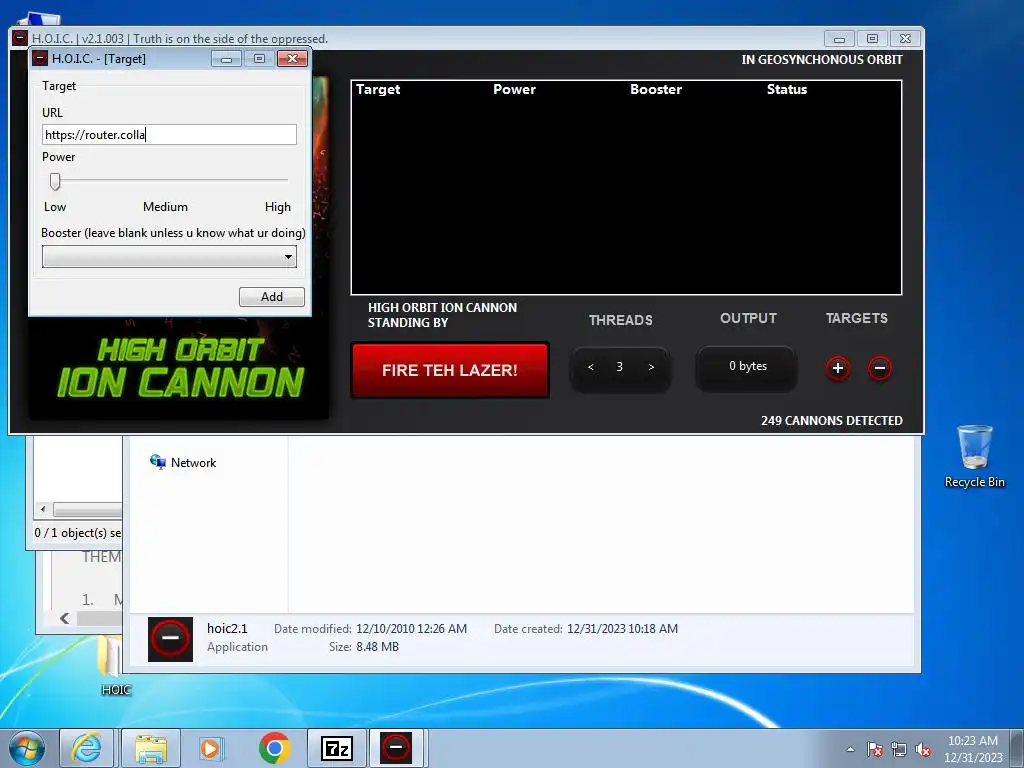This screenshot has height=768, width=1024.
Task: Click the hoic2.1 application icon in details pane
Action: click(170, 639)
